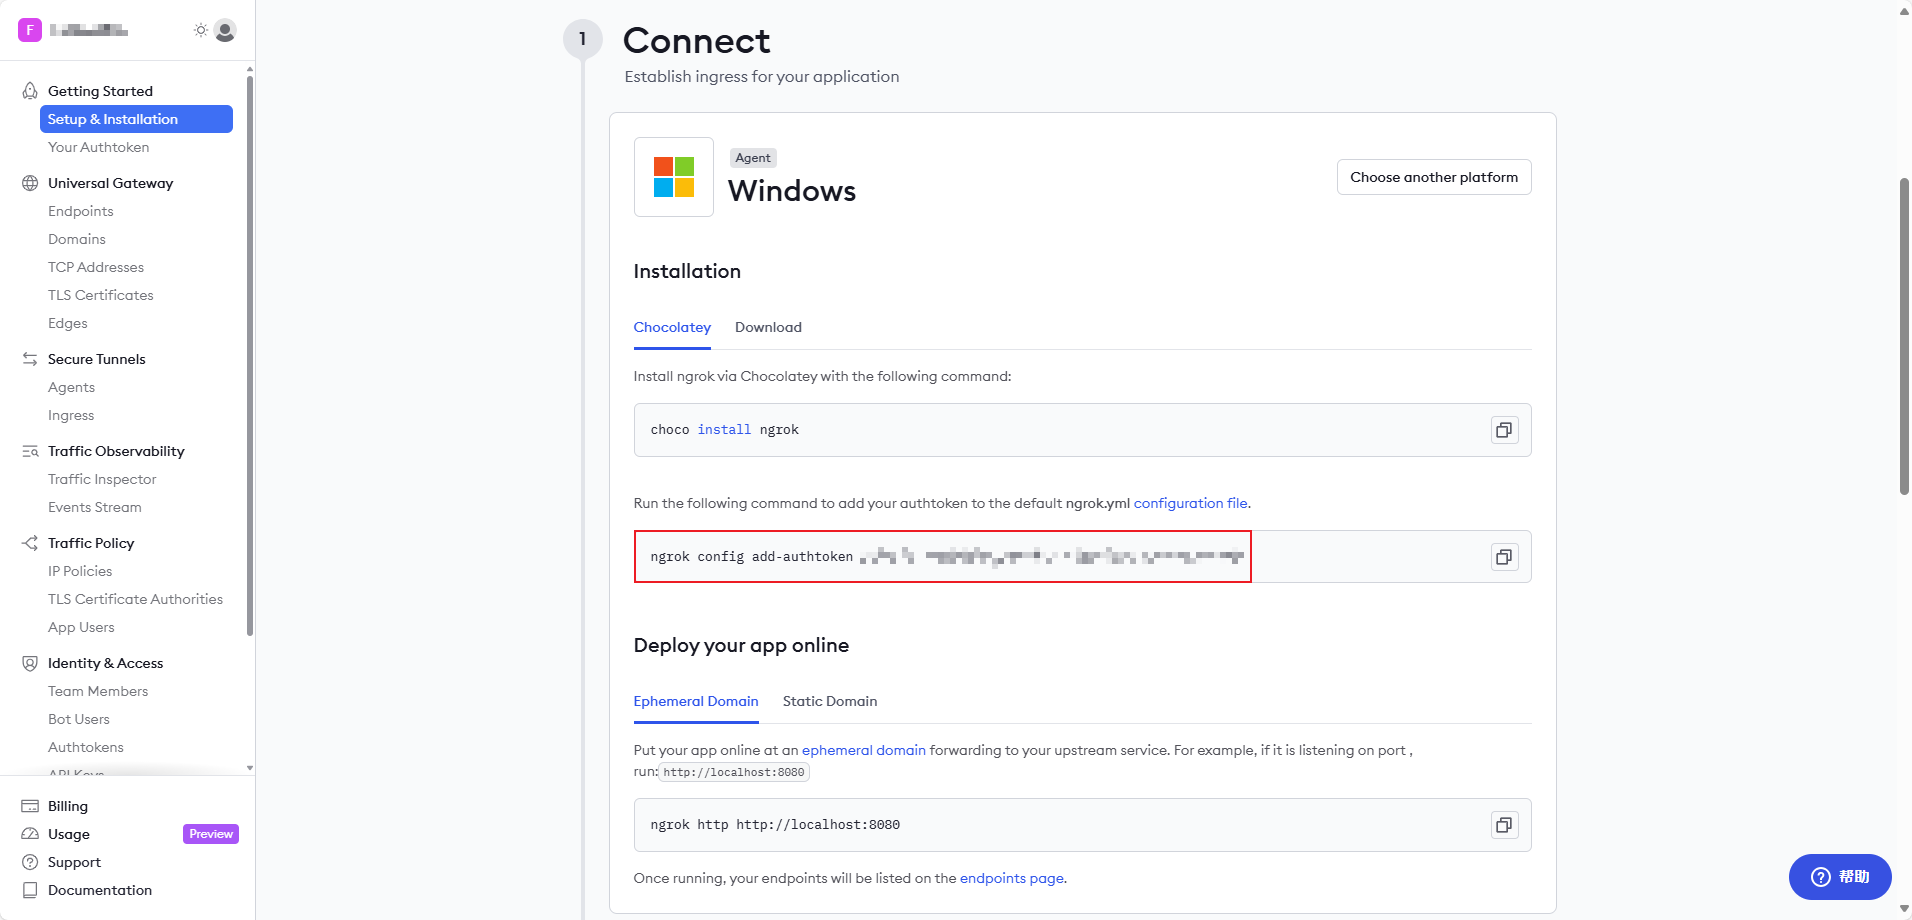Viewport: 1912px width, 920px height.
Task: Switch to the Static Domain tab
Action: click(829, 701)
